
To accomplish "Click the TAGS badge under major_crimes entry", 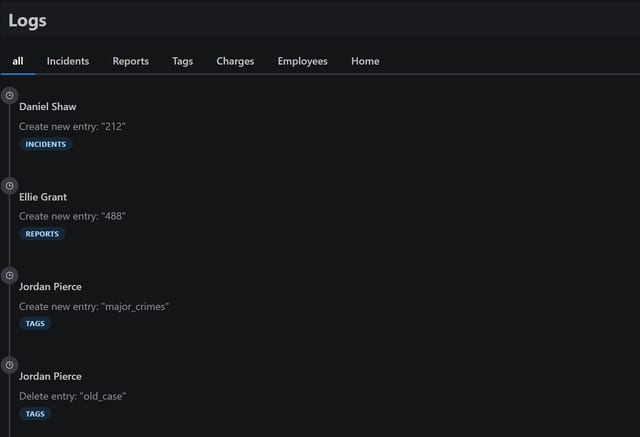I will tap(35, 324).
